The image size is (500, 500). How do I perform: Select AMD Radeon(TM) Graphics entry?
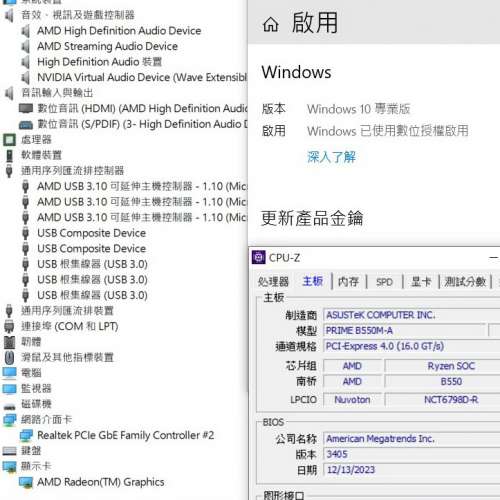tap(101, 482)
